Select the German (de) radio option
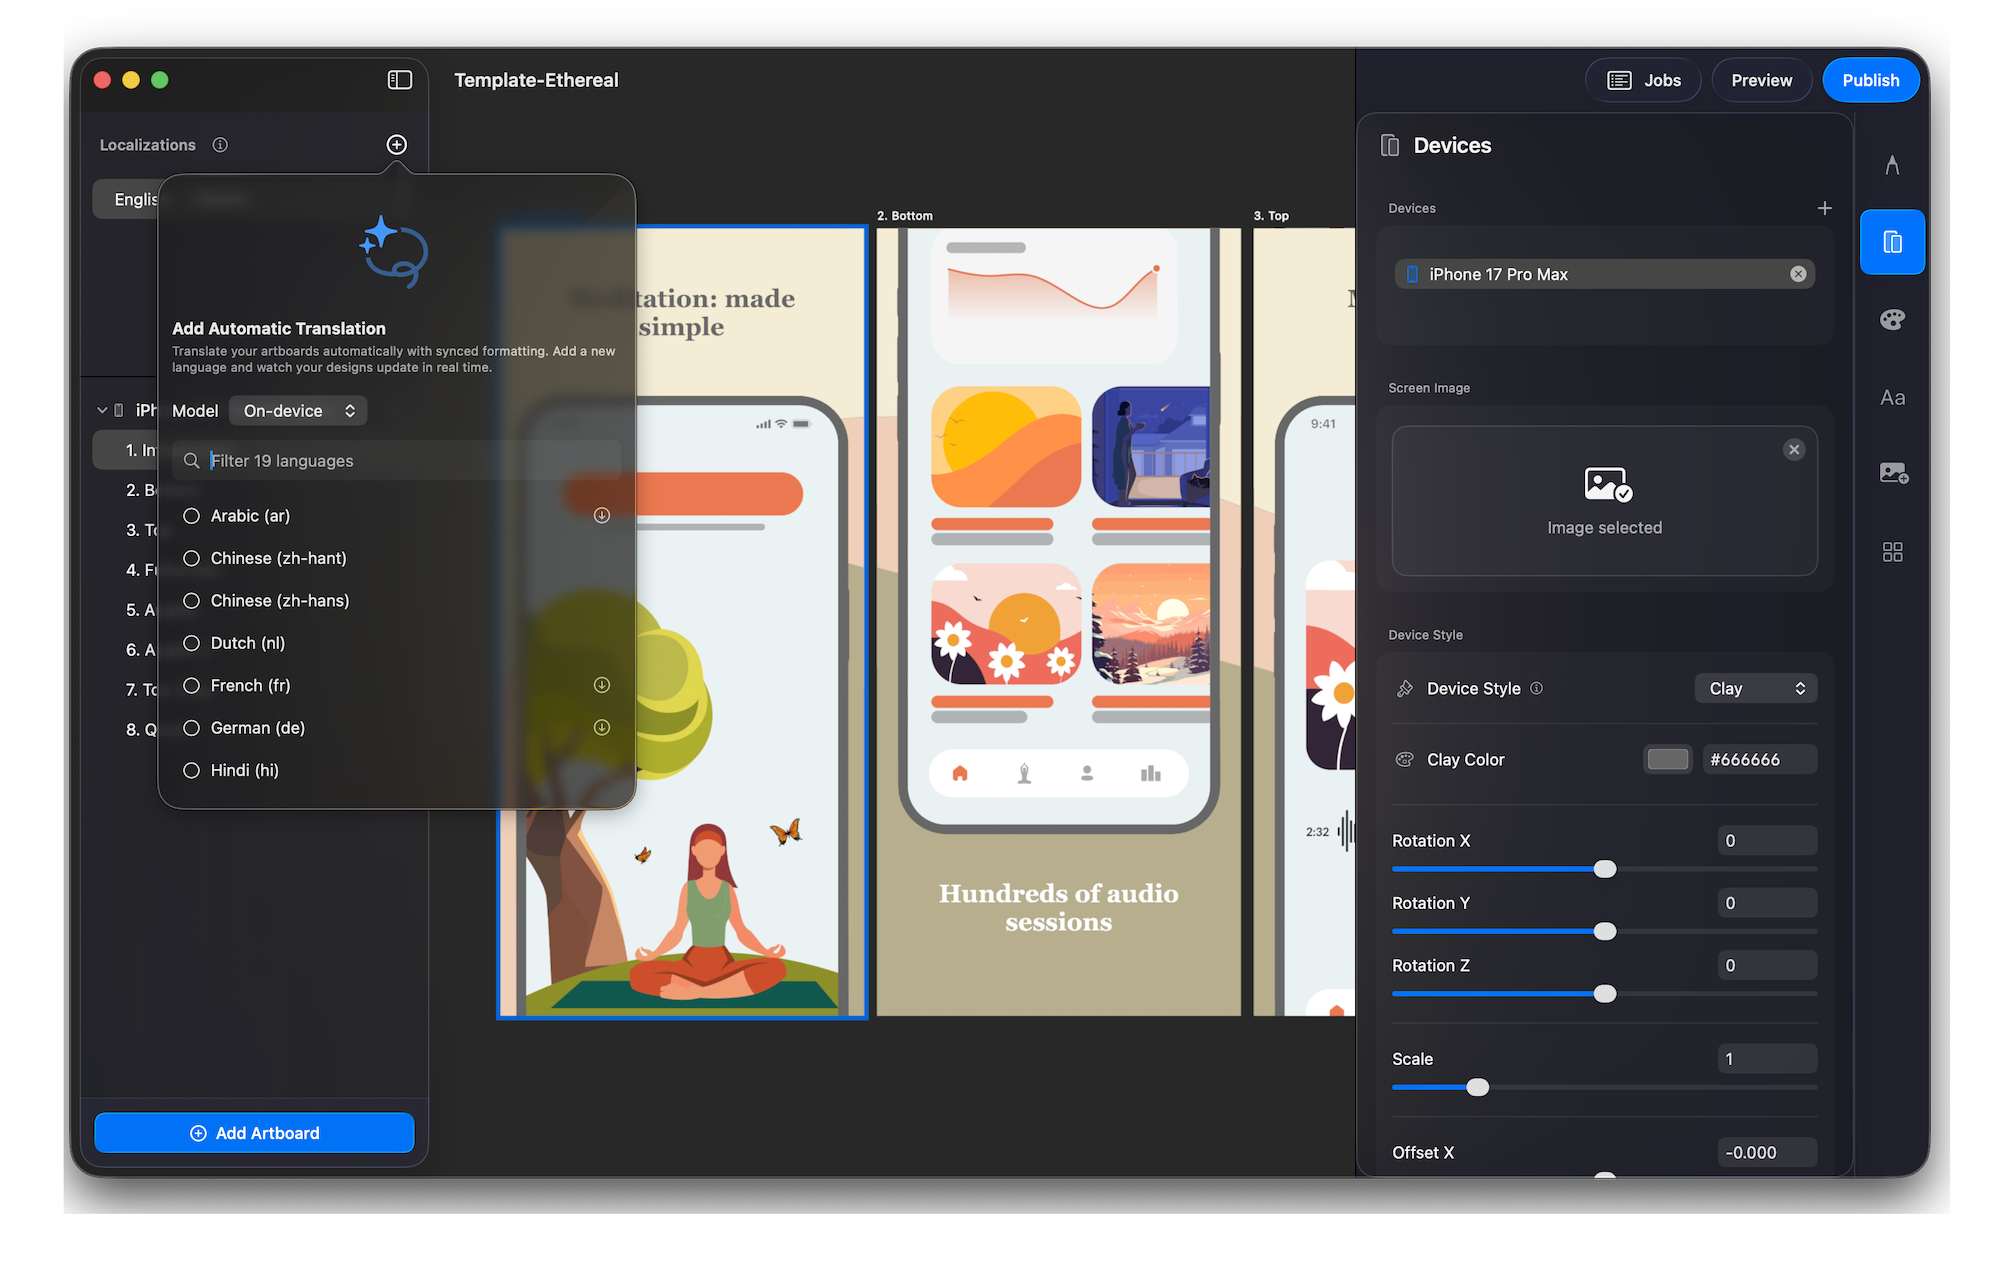The height and width of the screenshot is (1270, 2000). click(192, 728)
